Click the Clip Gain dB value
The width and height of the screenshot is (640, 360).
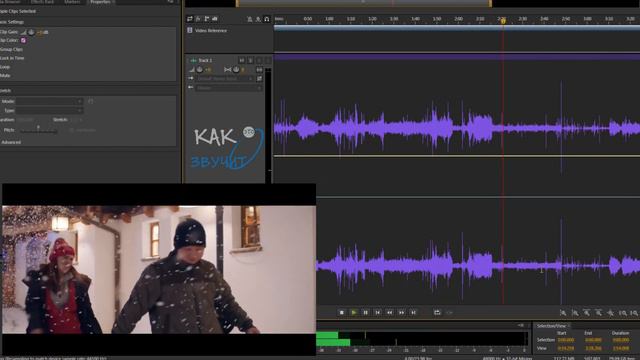42,32
